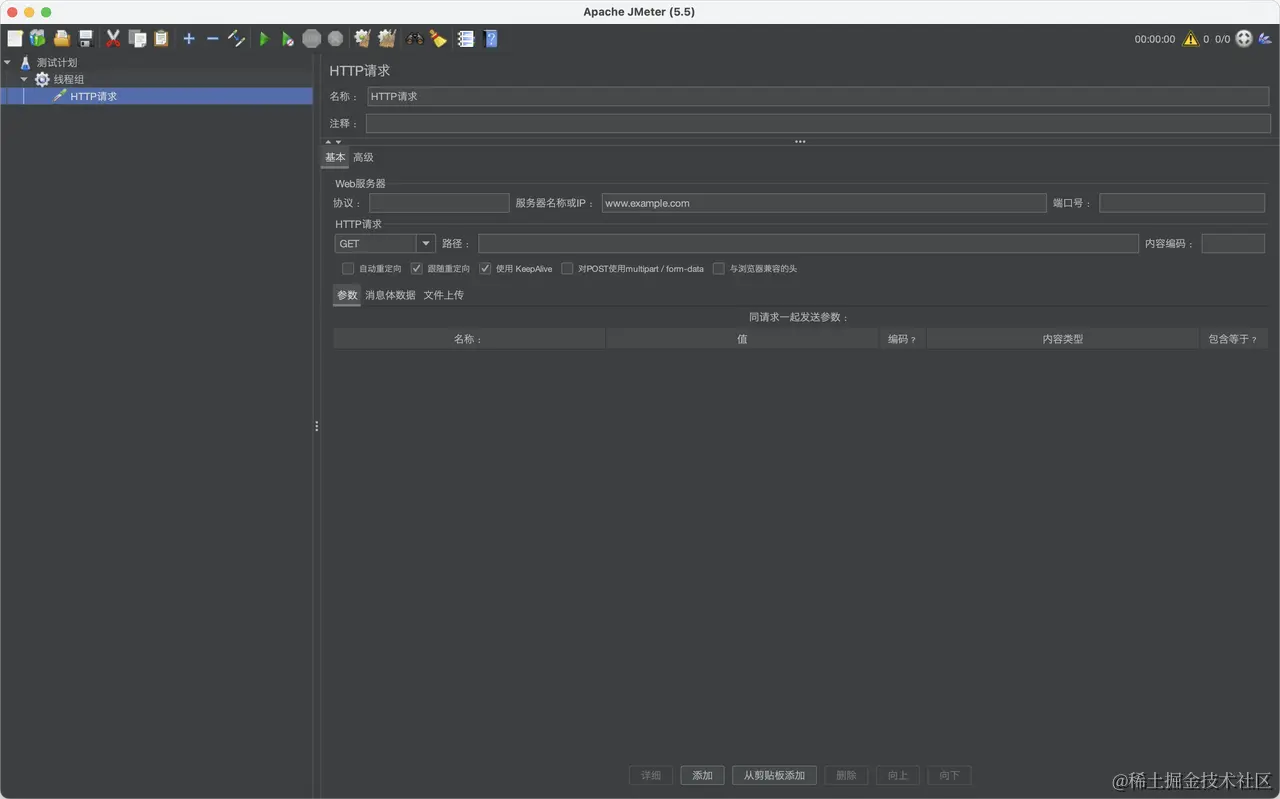Select 线程组 label in tree
The height and width of the screenshot is (799, 1280).
[x=69, y=79]
